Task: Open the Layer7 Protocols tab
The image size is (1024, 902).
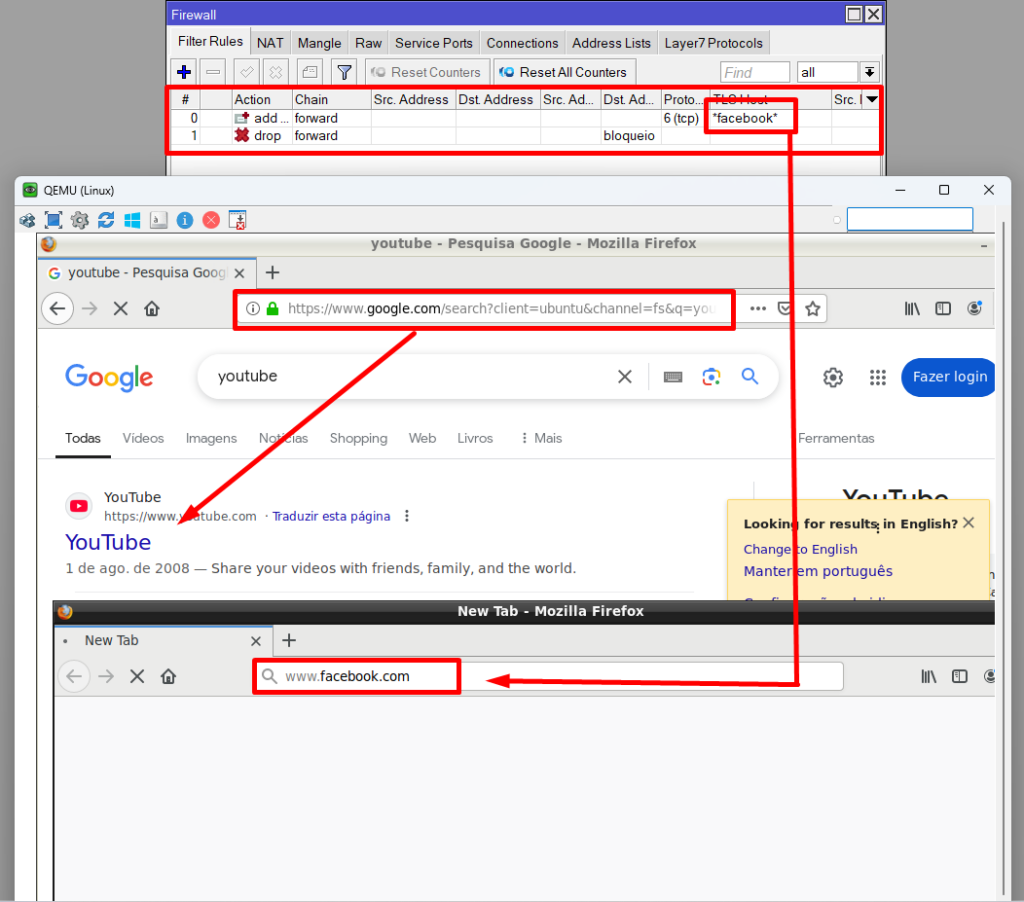Action: click(x=713, y=43)
